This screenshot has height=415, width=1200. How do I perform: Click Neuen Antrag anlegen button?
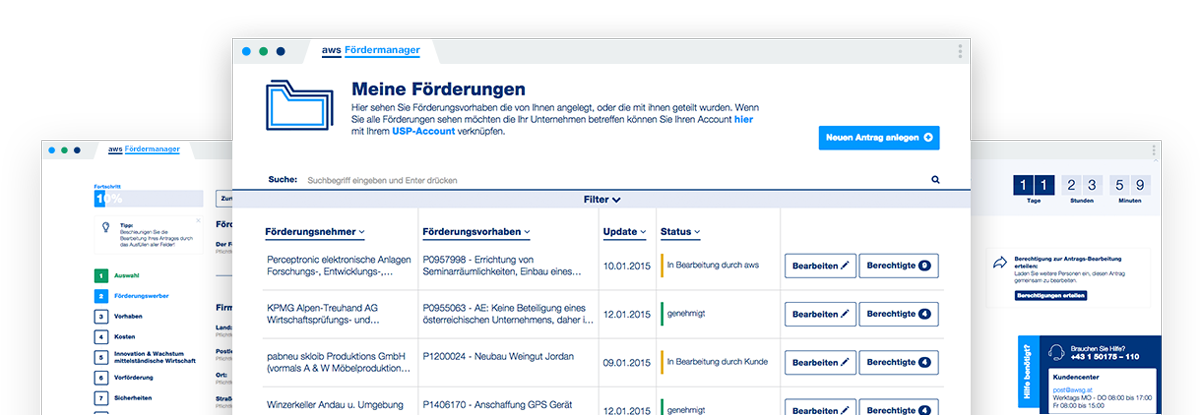[878, 138]
